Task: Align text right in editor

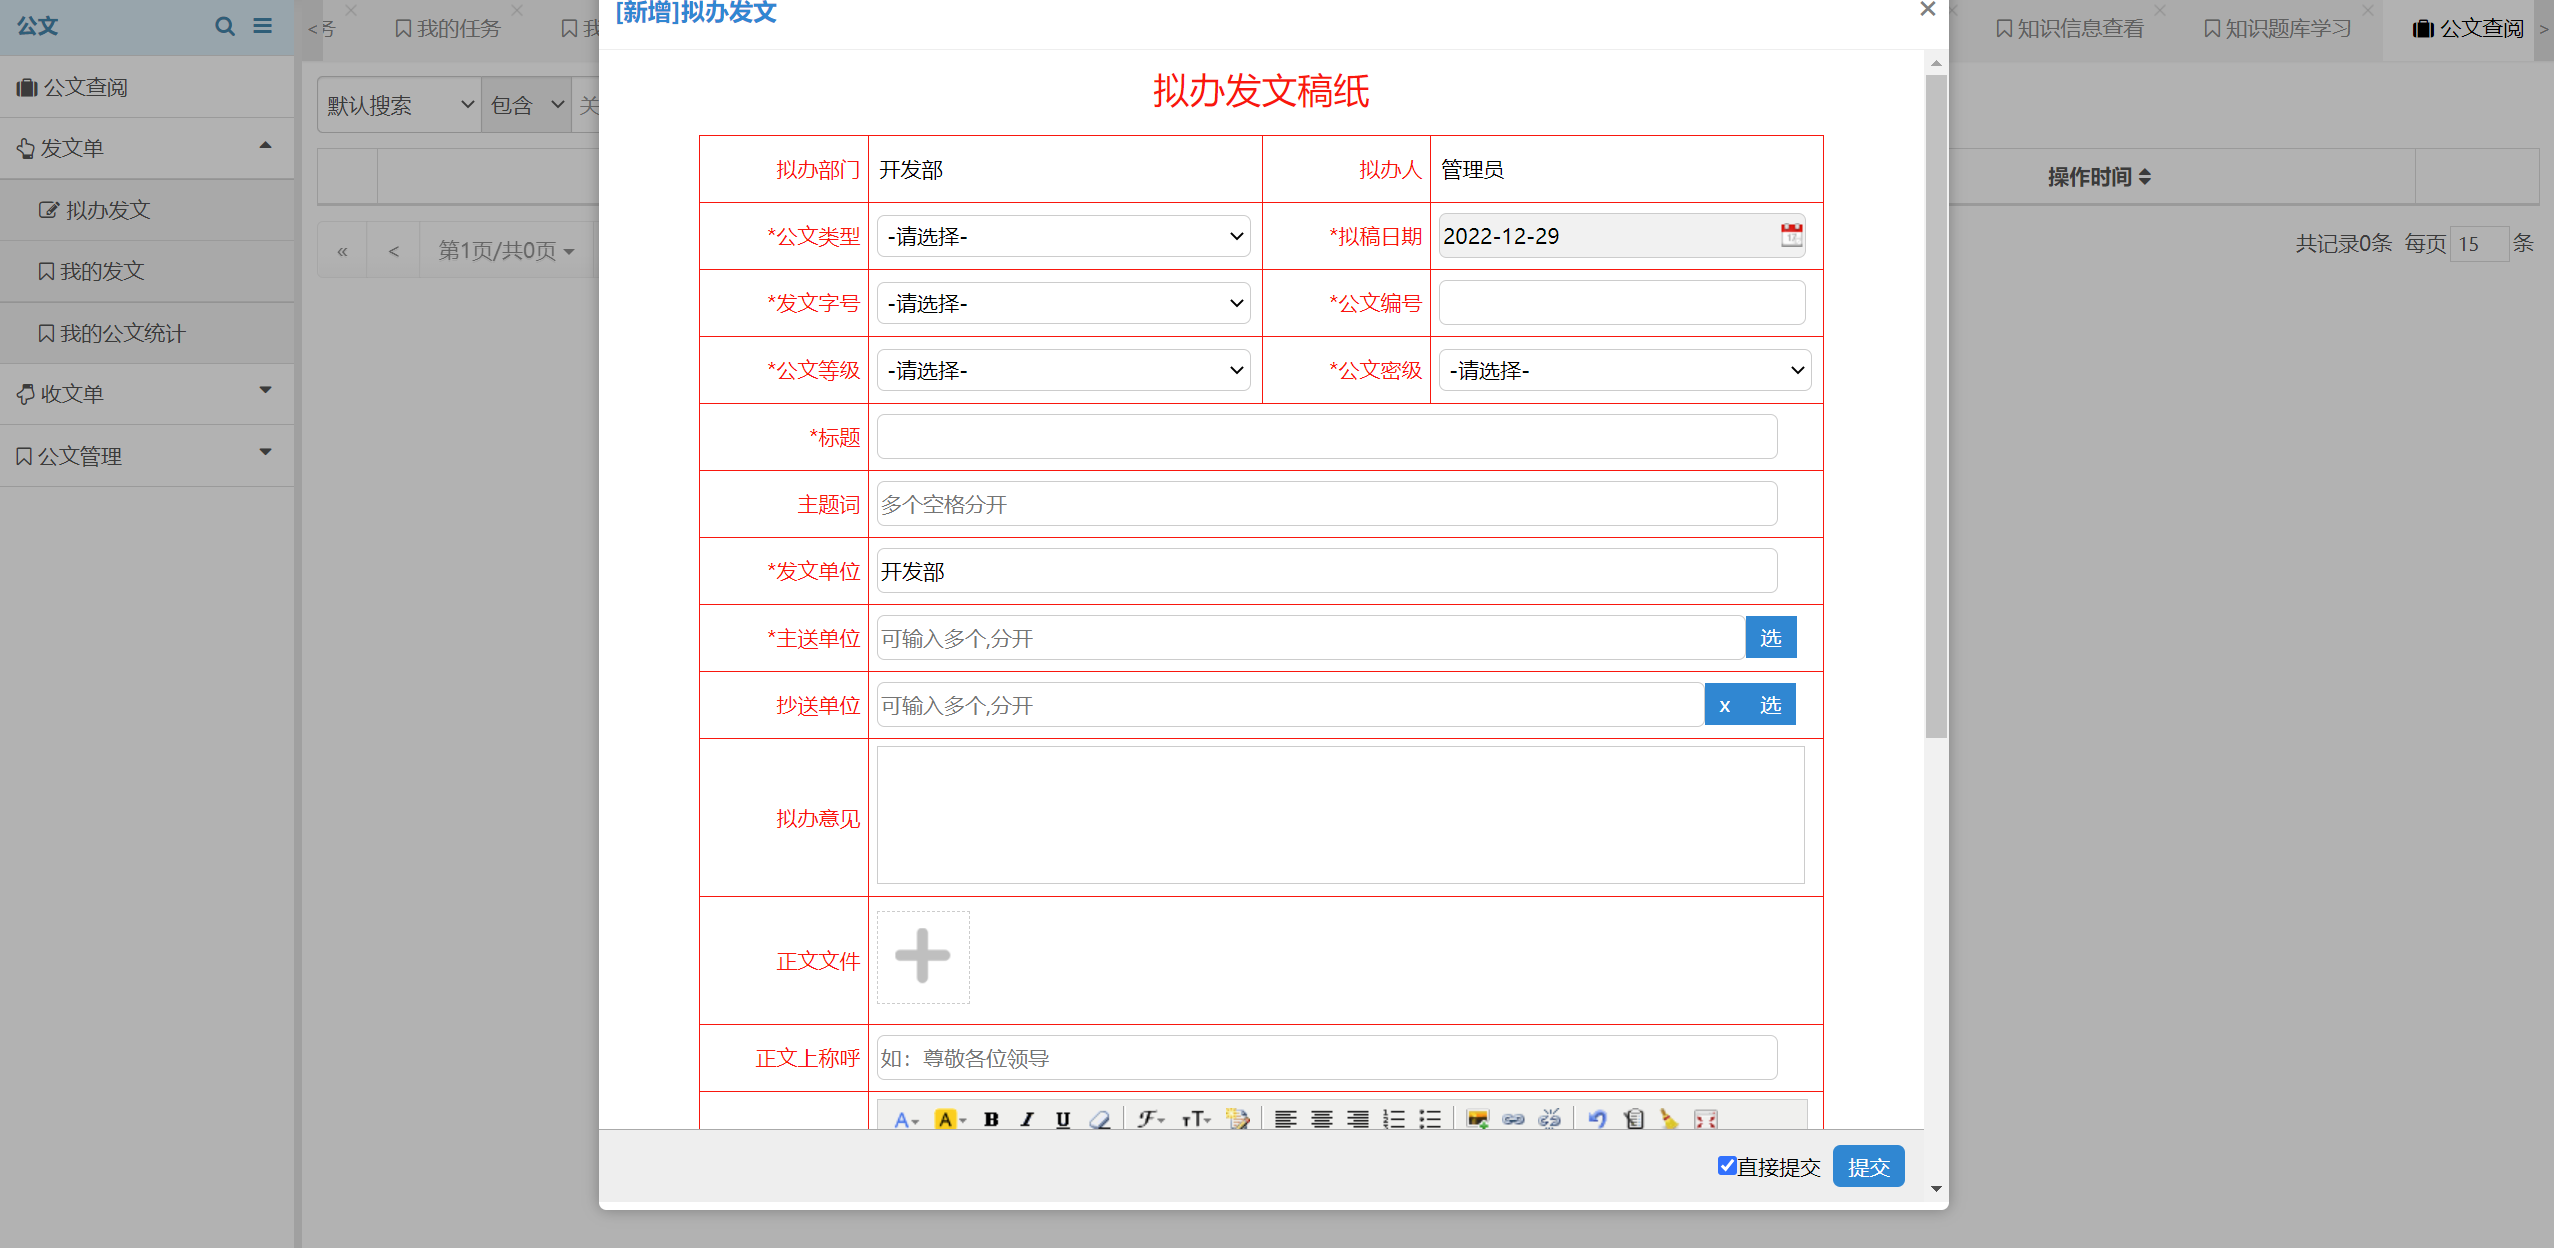Action: pyautogui.click(x=1358, y=1119)
